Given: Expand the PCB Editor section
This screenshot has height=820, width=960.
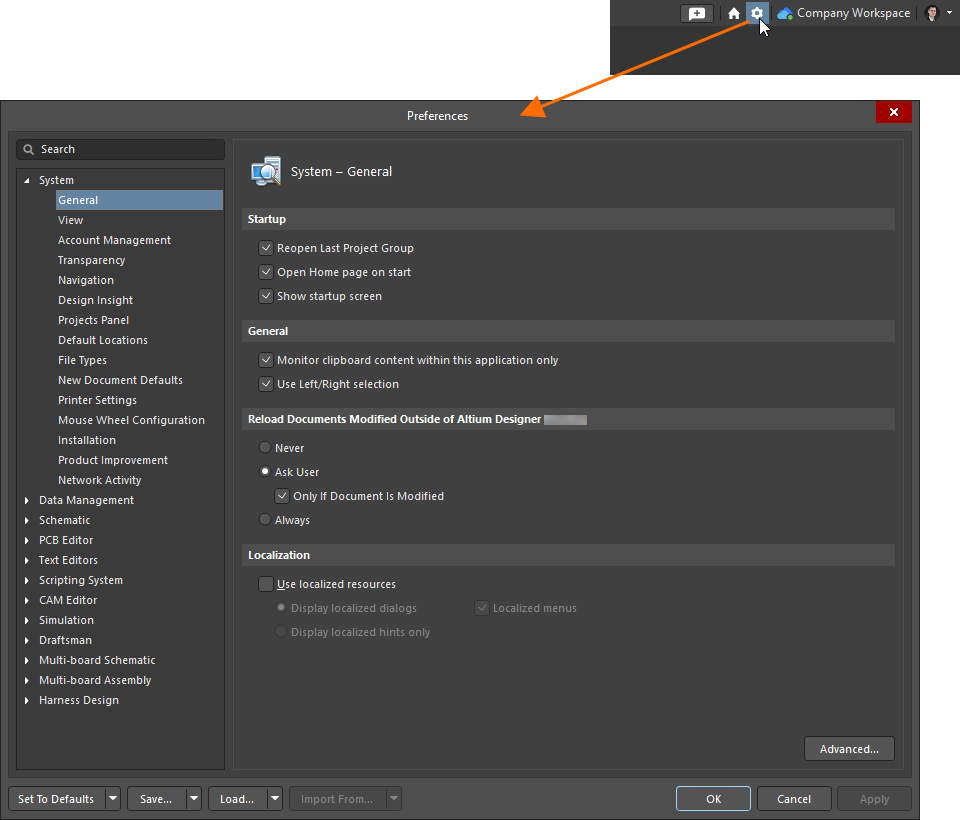Looking at the screenshot, I should [x=26, y=539].
